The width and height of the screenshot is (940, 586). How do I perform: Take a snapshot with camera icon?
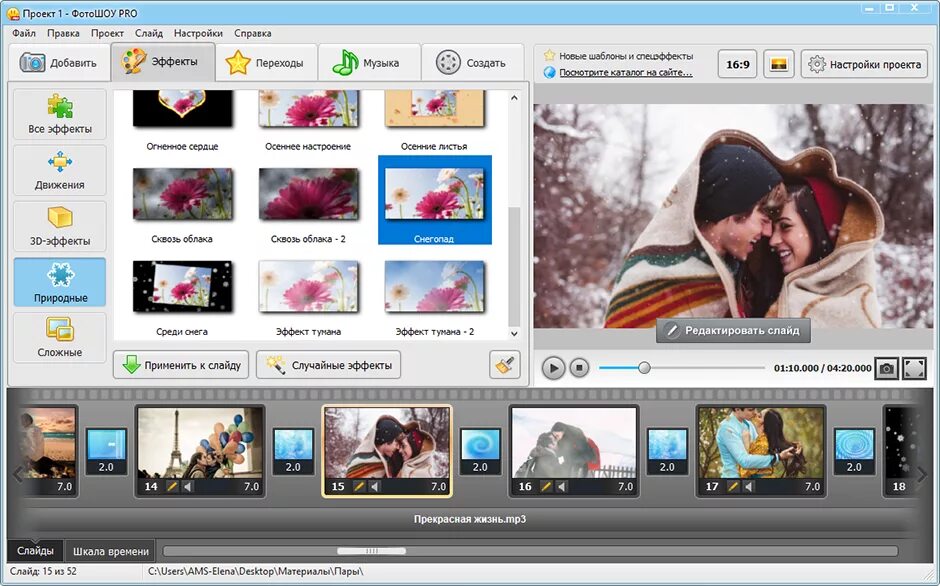(887, 368)
